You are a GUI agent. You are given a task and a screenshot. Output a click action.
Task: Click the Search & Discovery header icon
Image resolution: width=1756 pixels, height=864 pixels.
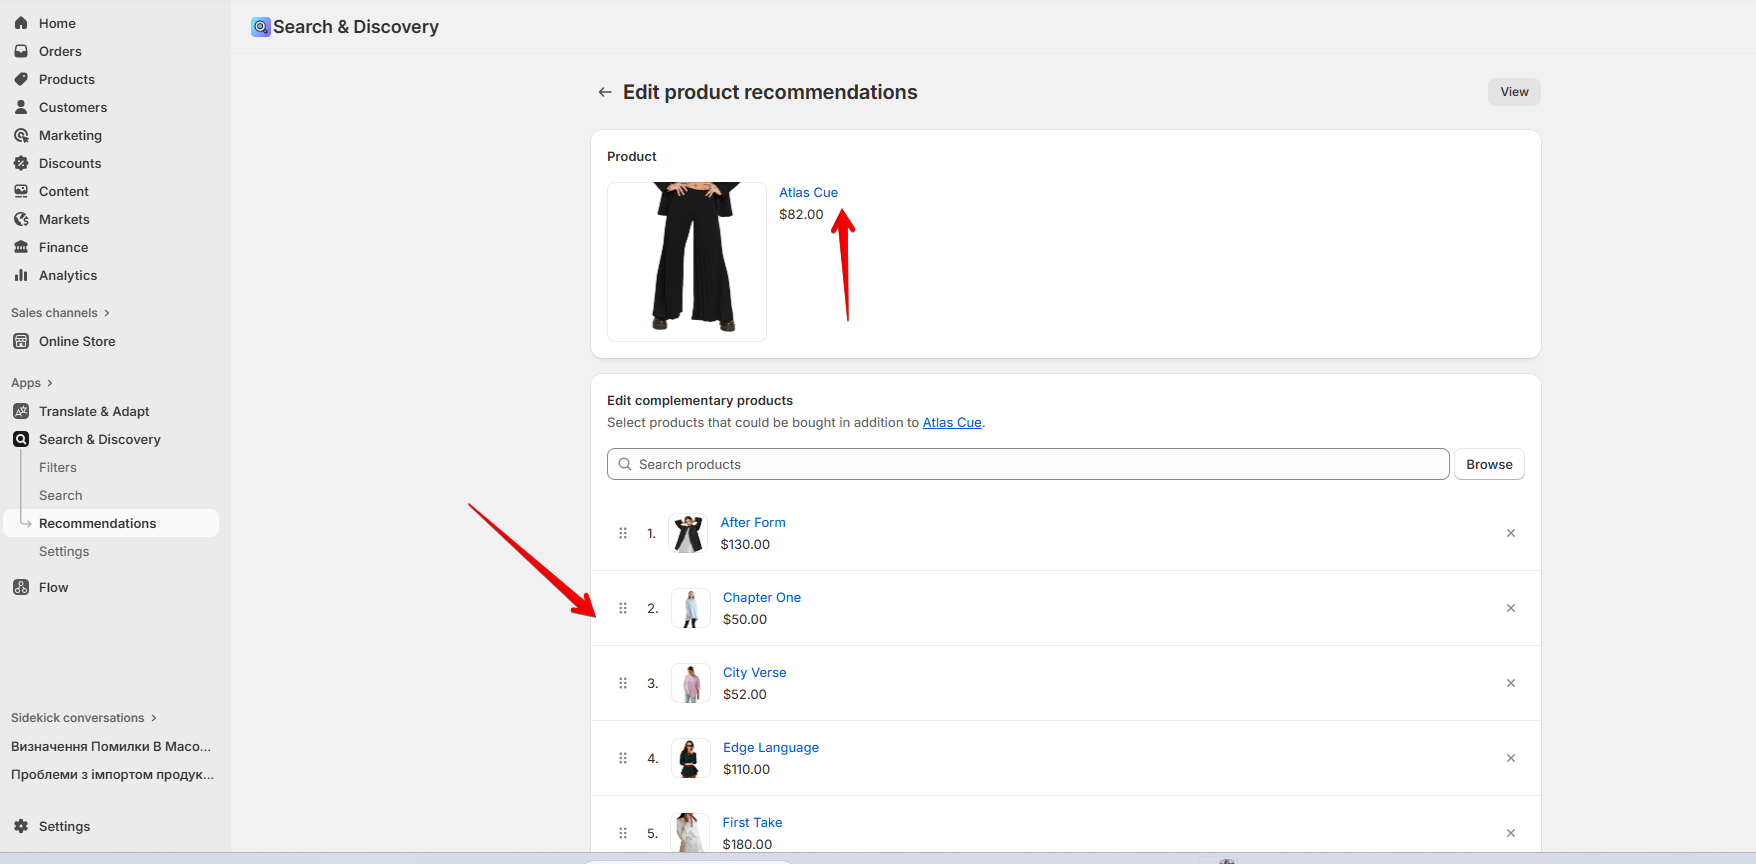[x=261, y=27]
